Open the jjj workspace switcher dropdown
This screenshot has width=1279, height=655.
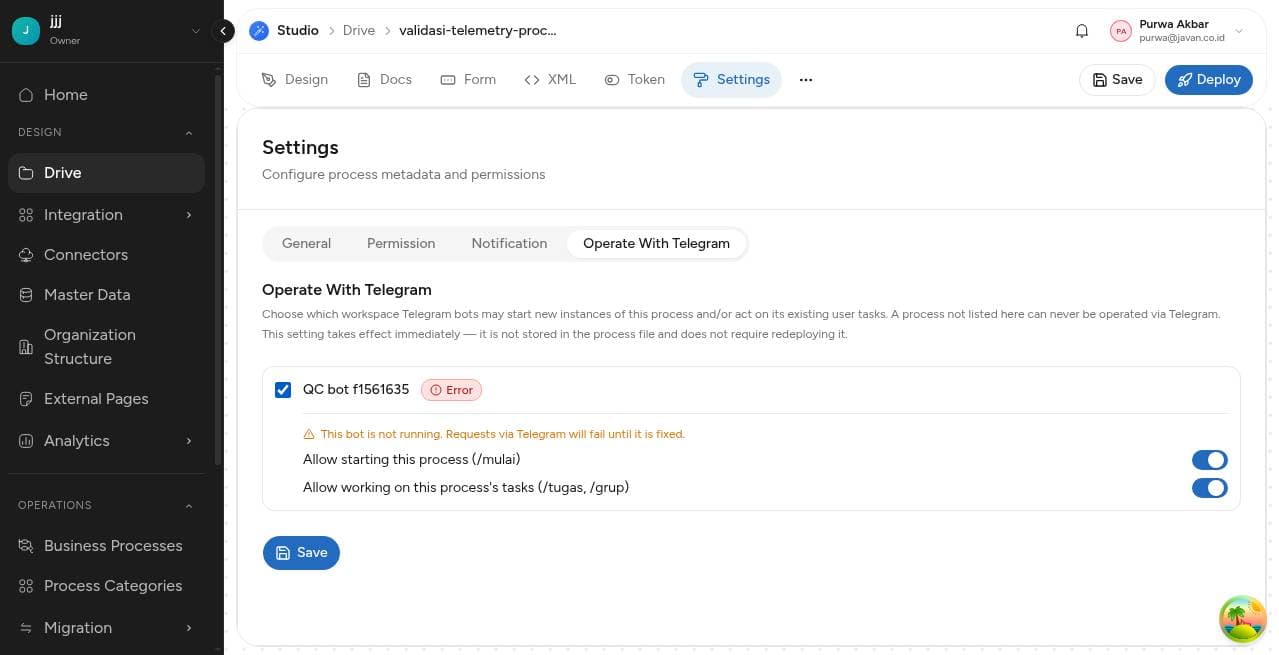tap(196, 31)
